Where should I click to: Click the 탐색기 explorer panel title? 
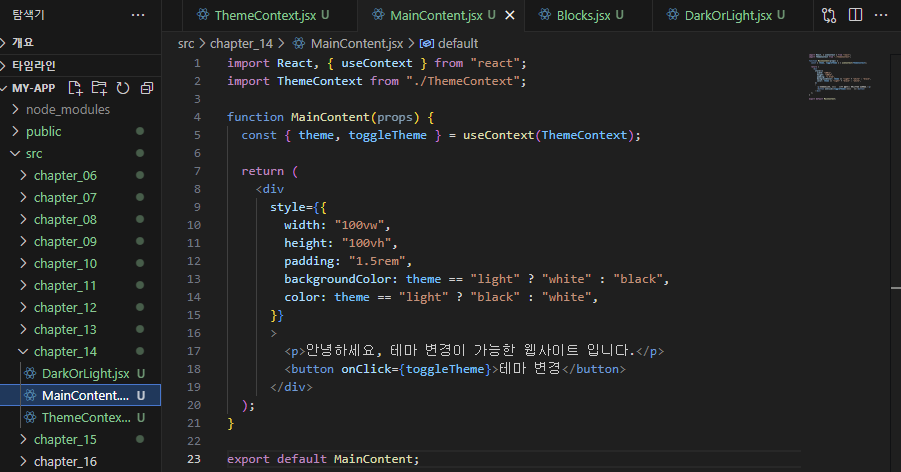tap(28, 15)
